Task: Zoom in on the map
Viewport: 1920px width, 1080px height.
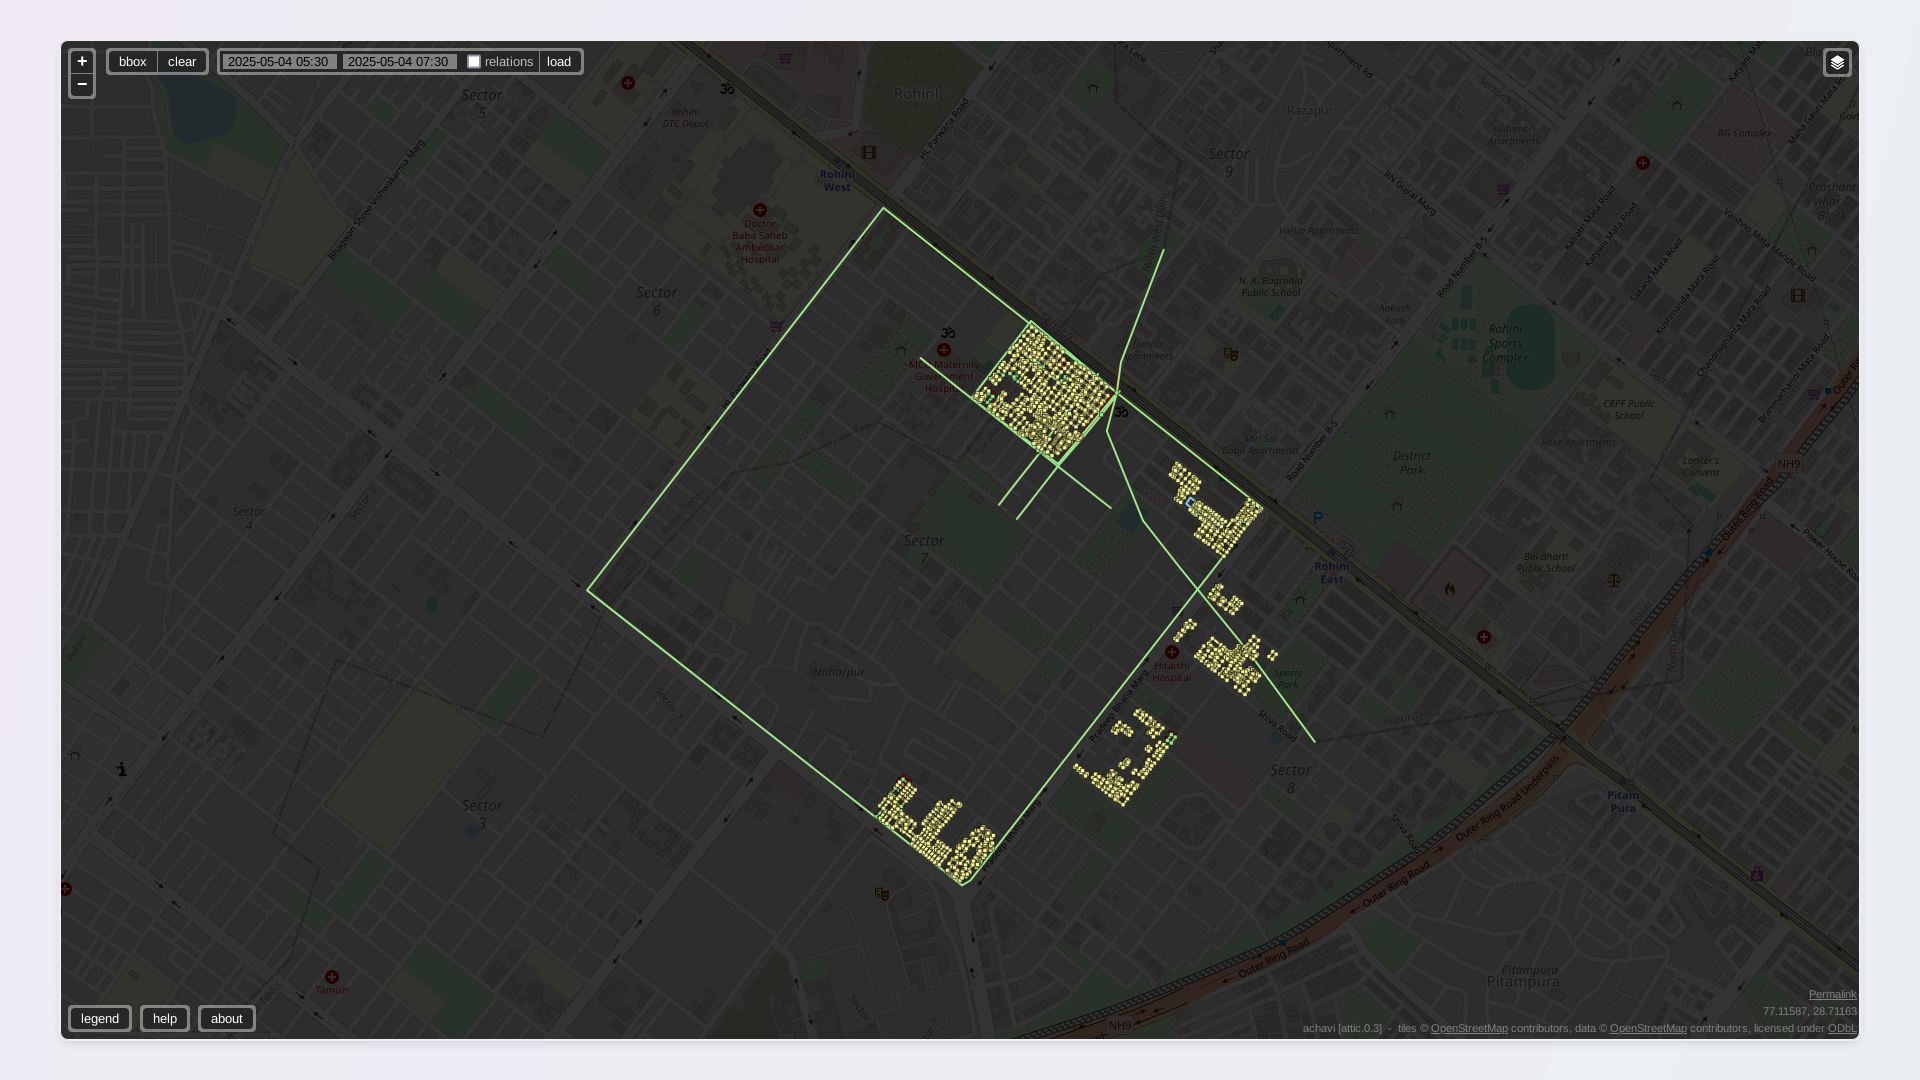Action: [x=82, y=62]
